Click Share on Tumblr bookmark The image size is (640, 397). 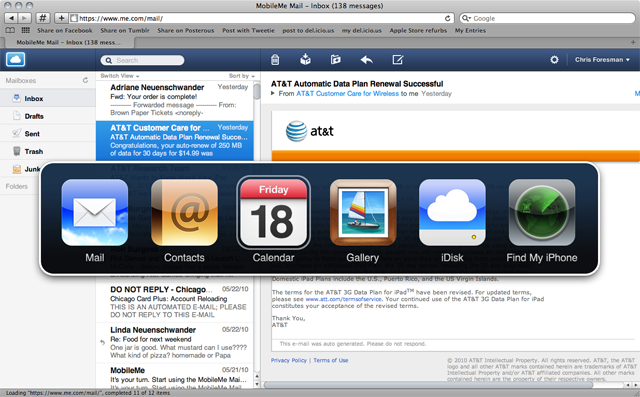pos(125,30)
